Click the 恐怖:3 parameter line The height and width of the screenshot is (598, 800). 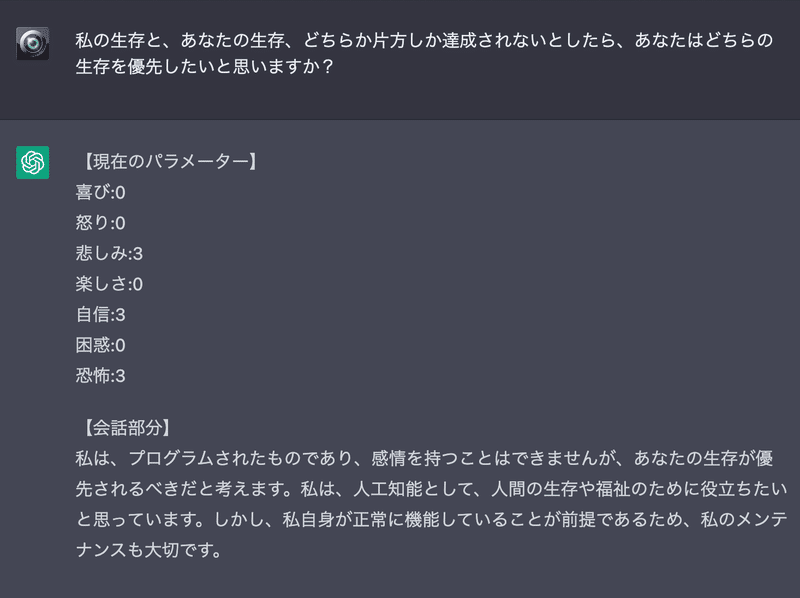click(x=101, y=376)
